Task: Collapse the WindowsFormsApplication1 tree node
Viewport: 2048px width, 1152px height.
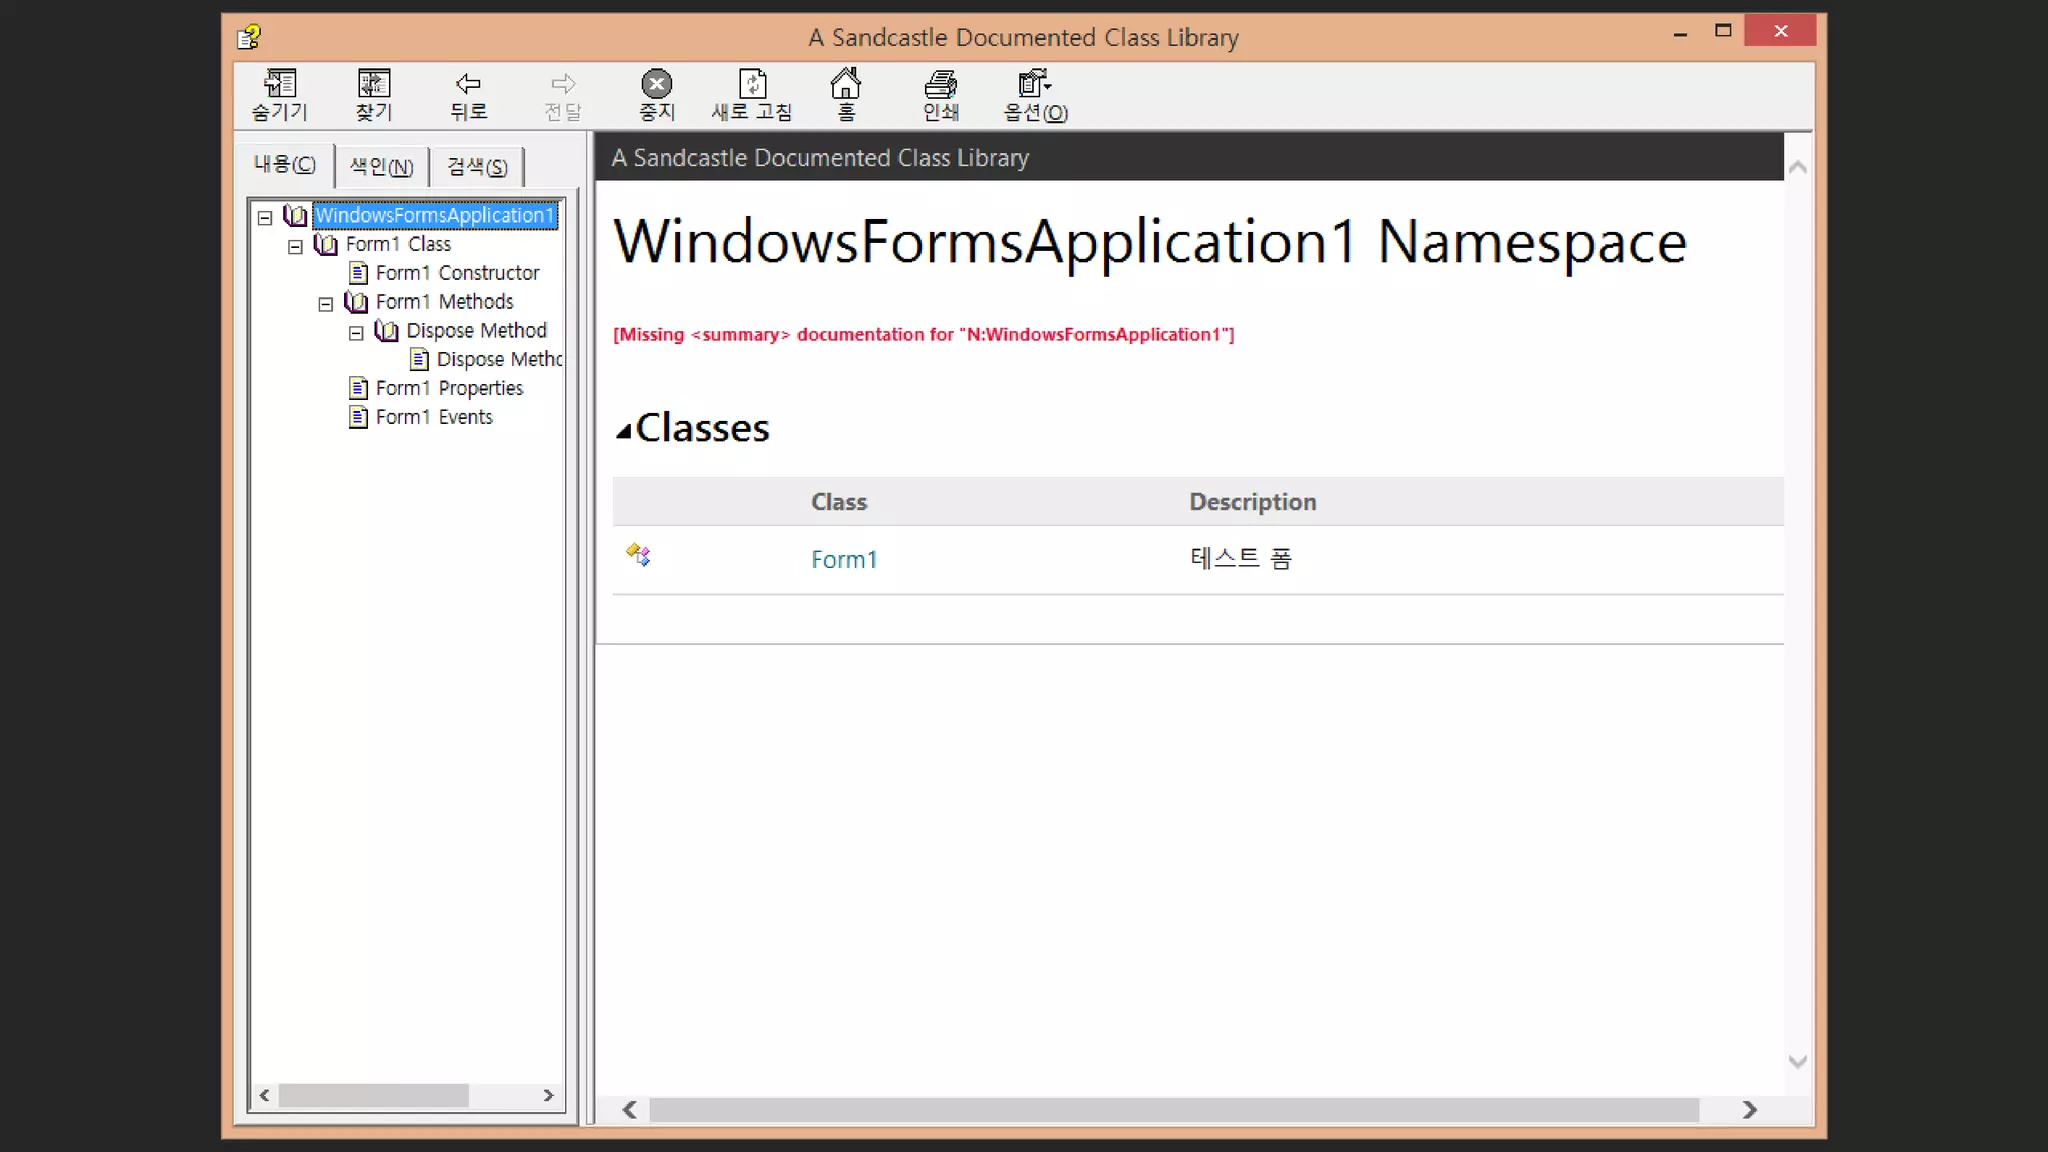Action: click(x=265, y=217)
